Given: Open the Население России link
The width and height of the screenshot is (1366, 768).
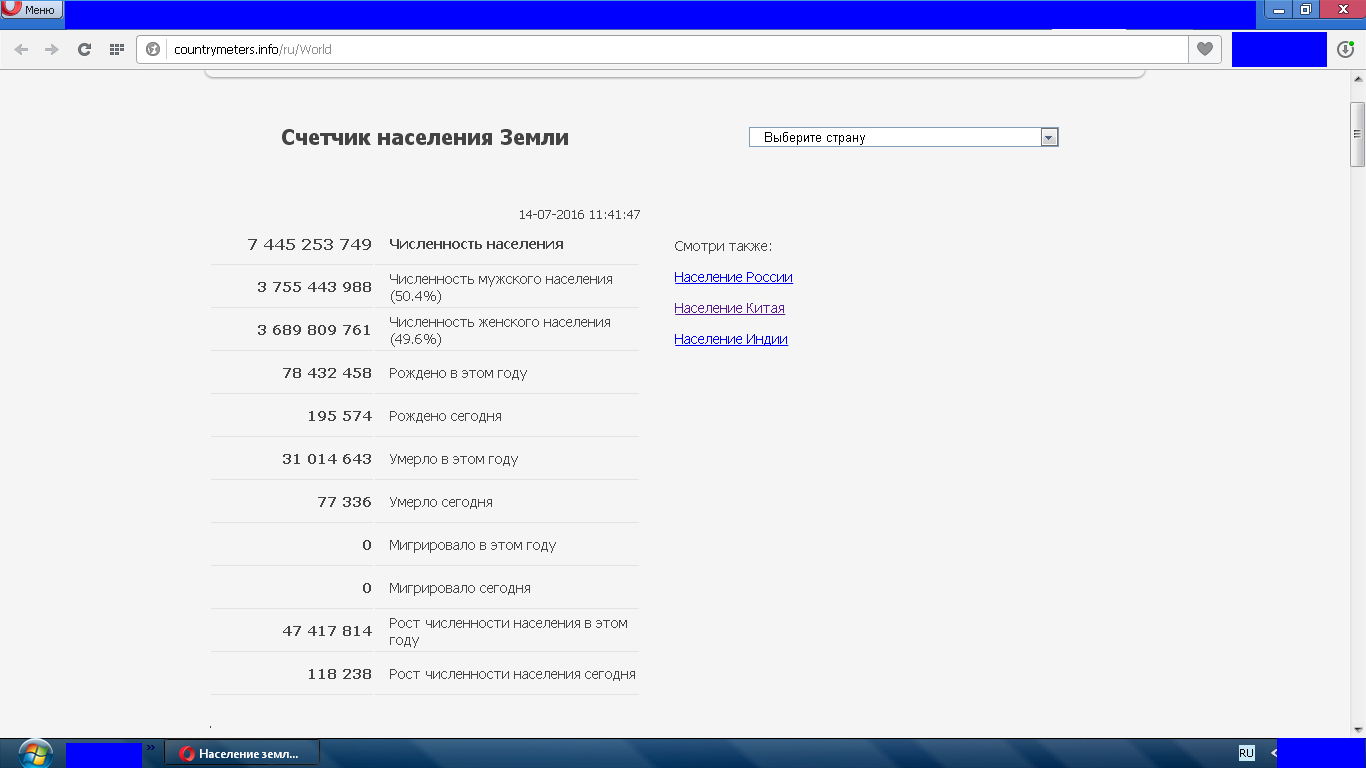Looking at the screenshot, I should 733,277.
